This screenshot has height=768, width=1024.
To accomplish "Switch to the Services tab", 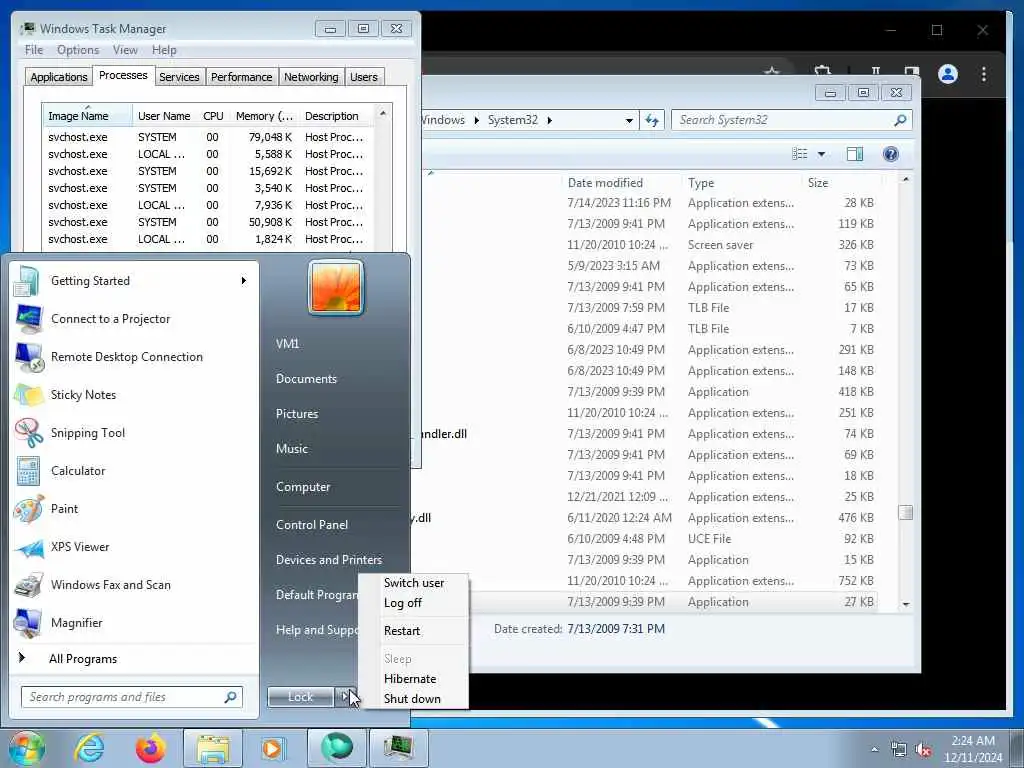I will [x=179, y=77].
